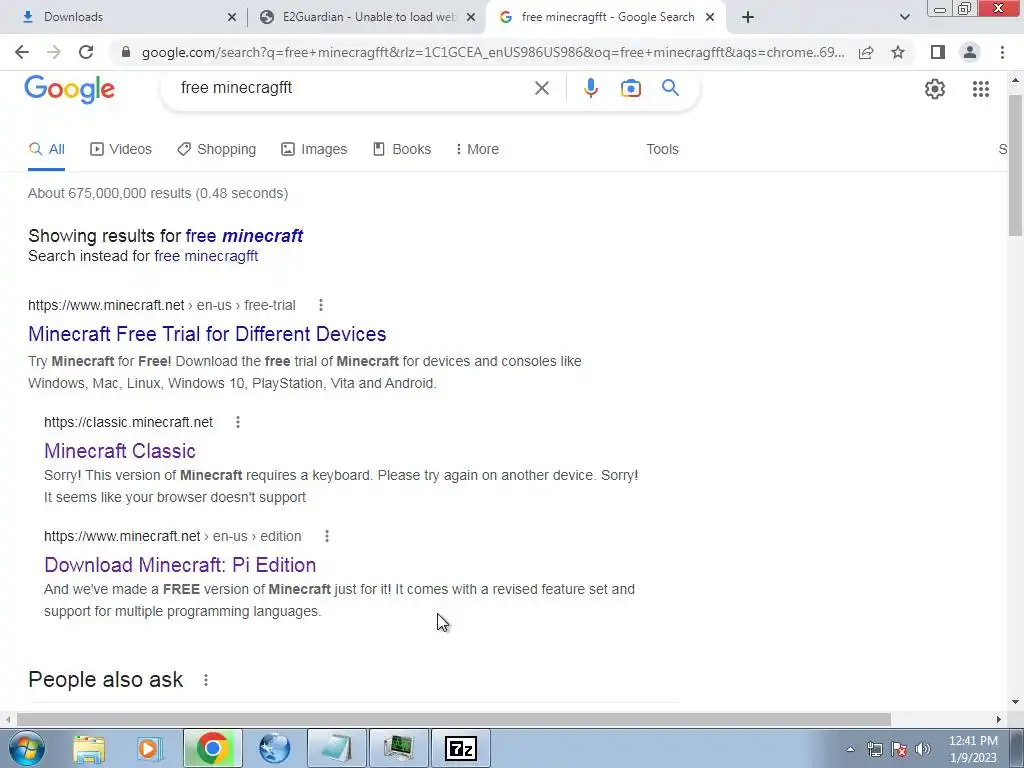Image resolution: width=1024 pixels, height=768 pixels.
Task: Click the share page icon in address bar
Action: [866, 52]
